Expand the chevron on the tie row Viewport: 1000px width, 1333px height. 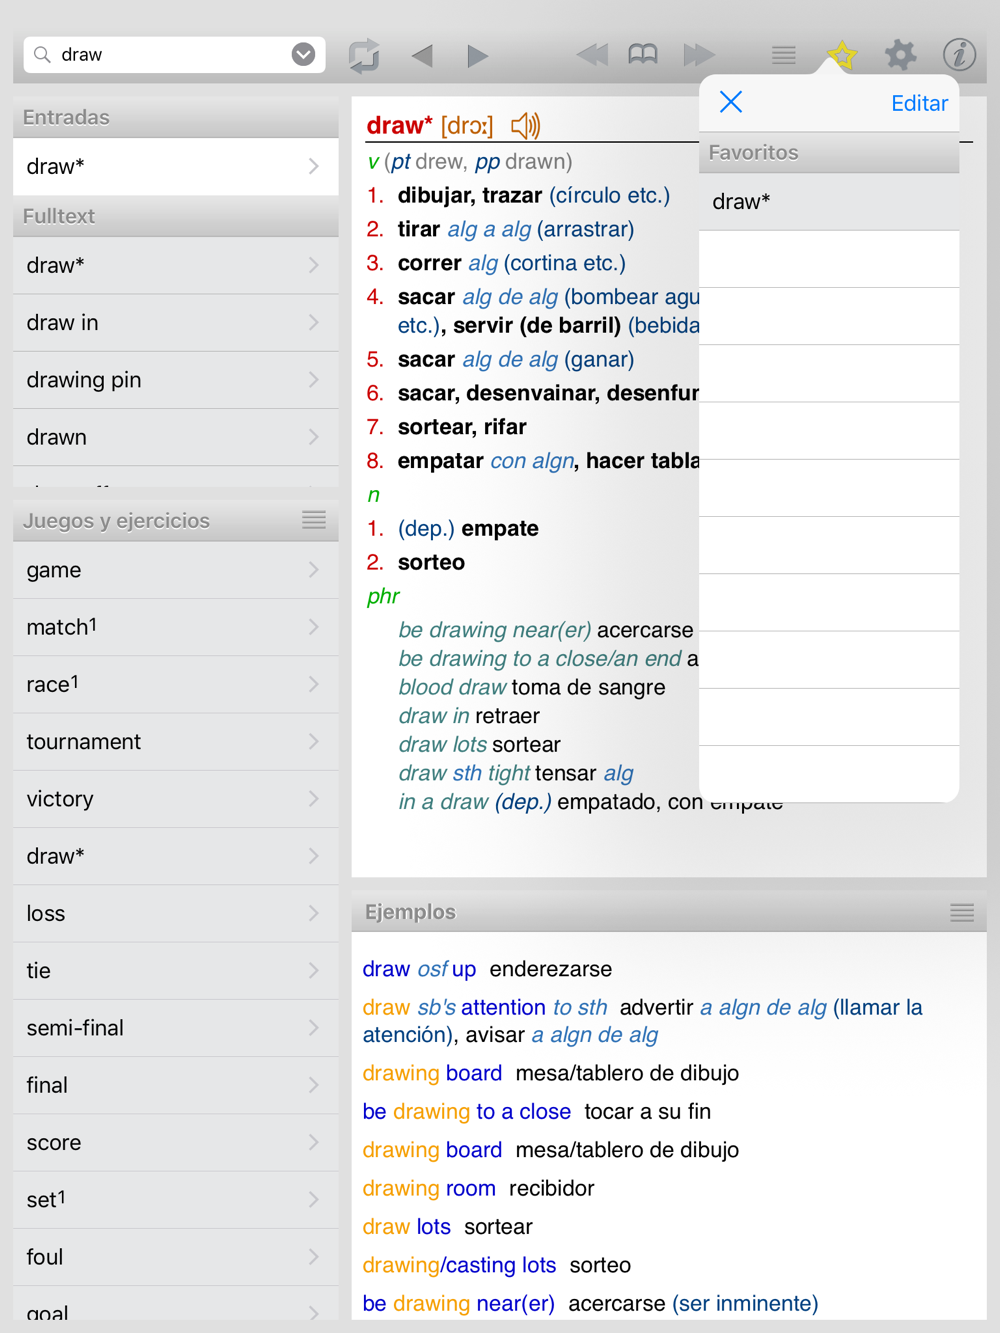pyautogui.click(x=314, y=970)
